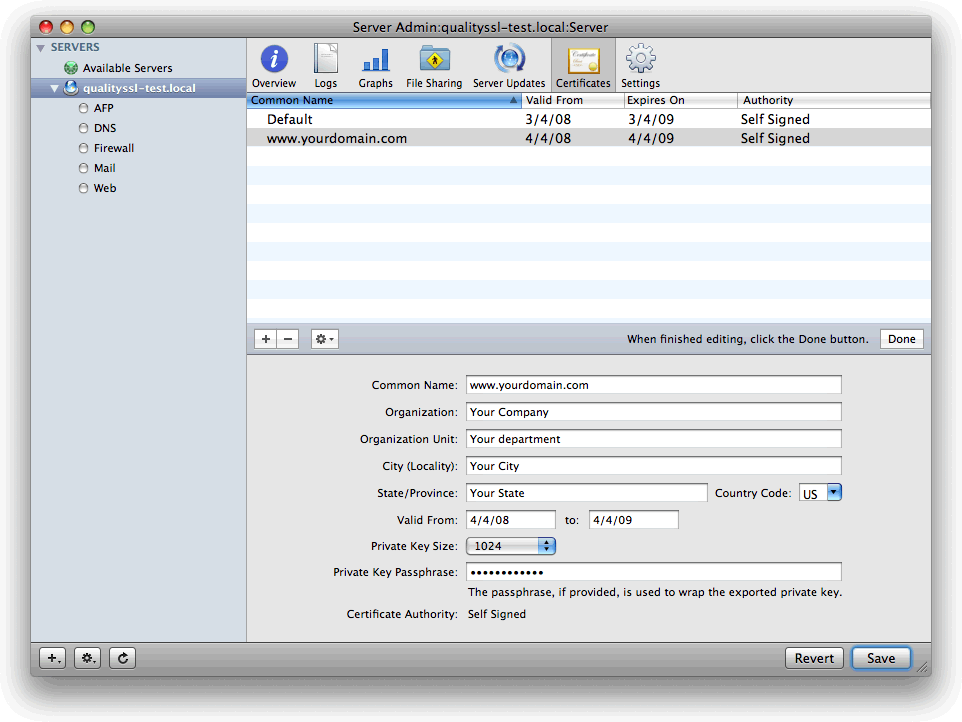Open the Overview info icon

point(274,60)
